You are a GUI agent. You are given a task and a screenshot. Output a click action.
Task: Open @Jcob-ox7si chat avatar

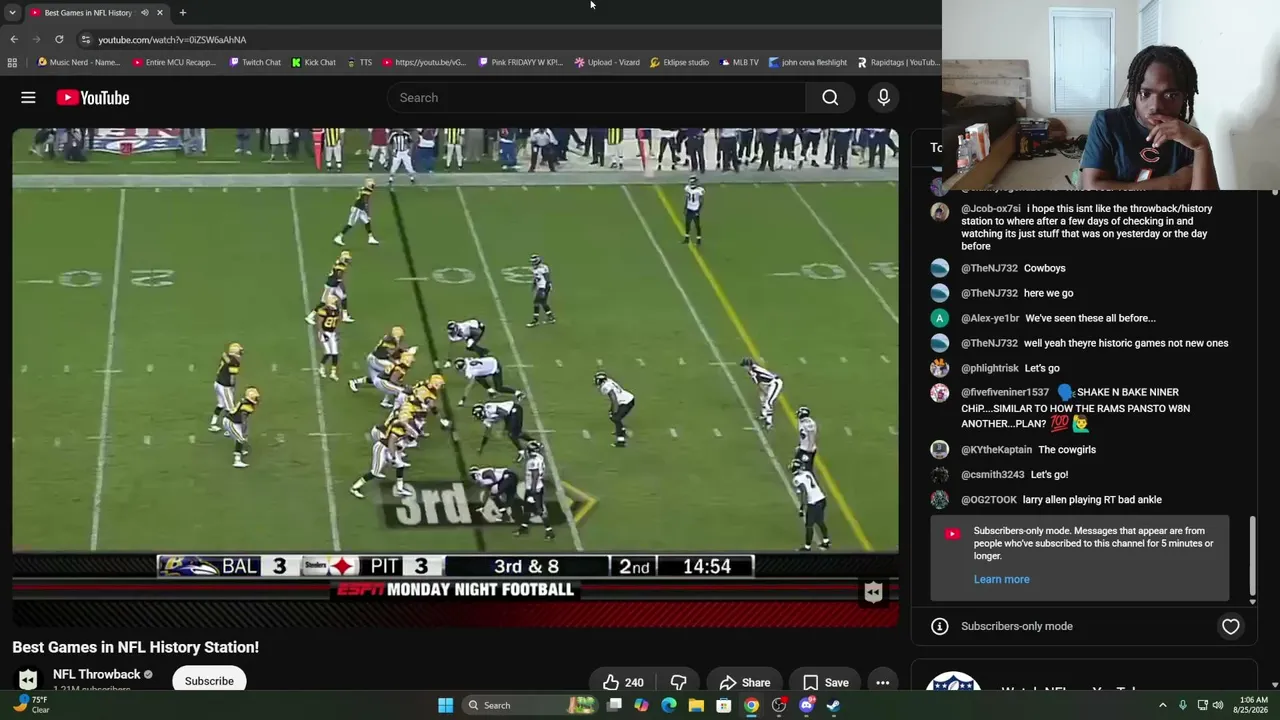pos(939,212)
